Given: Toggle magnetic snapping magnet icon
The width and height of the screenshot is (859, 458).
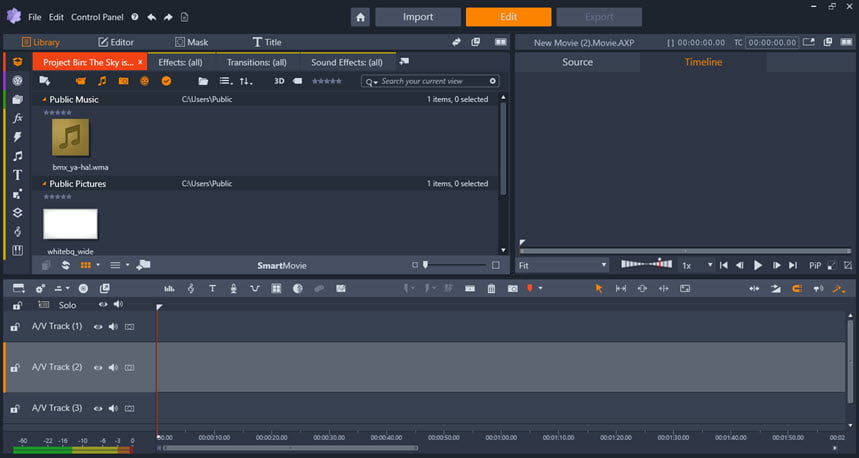Looking at the screenshot, I should pyautogui.click(x=797, y=289).
